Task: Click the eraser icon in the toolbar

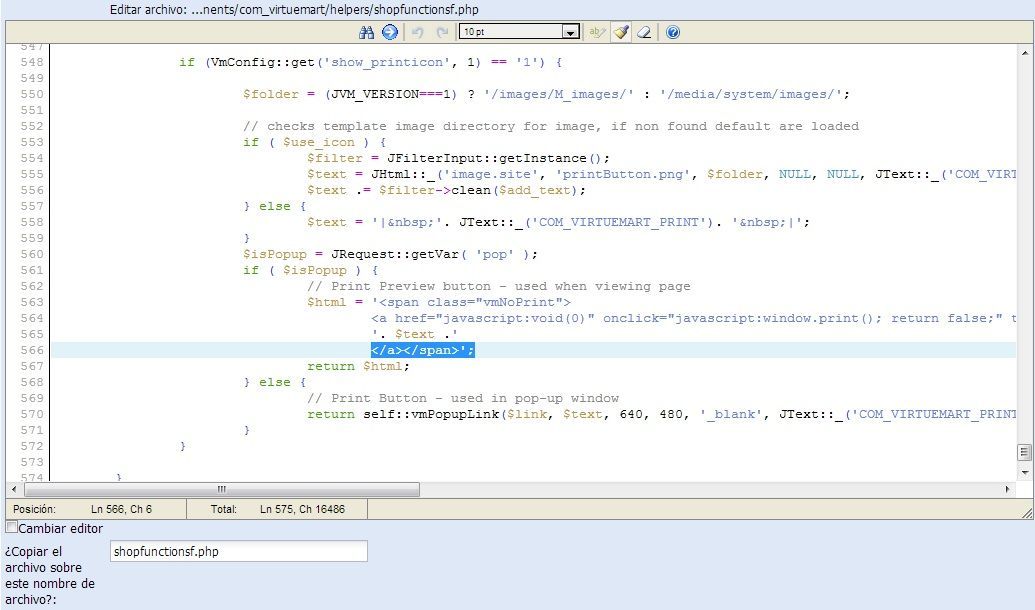Action: pyautogui.click(x=644, y=32)
